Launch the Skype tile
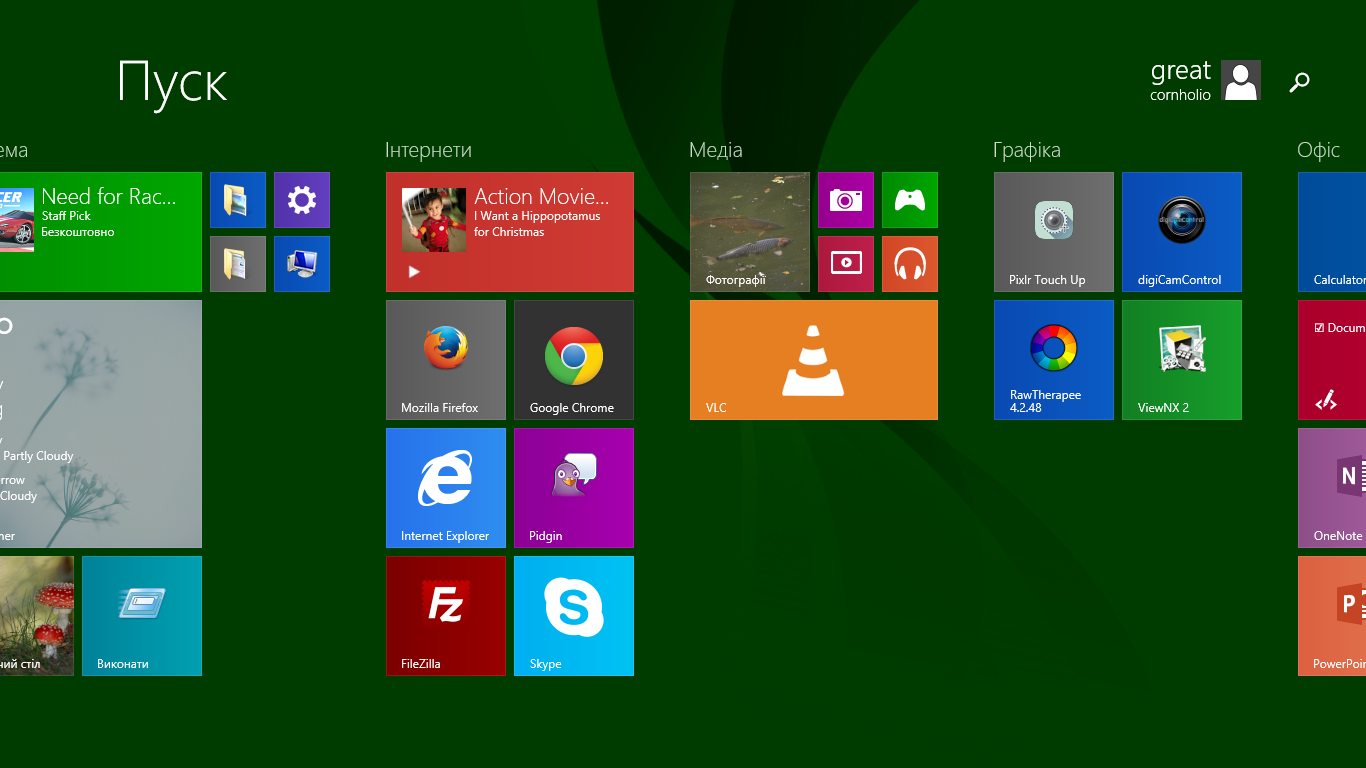The height and width of the screenshot is (768, 1366). [x=574, y=616]
